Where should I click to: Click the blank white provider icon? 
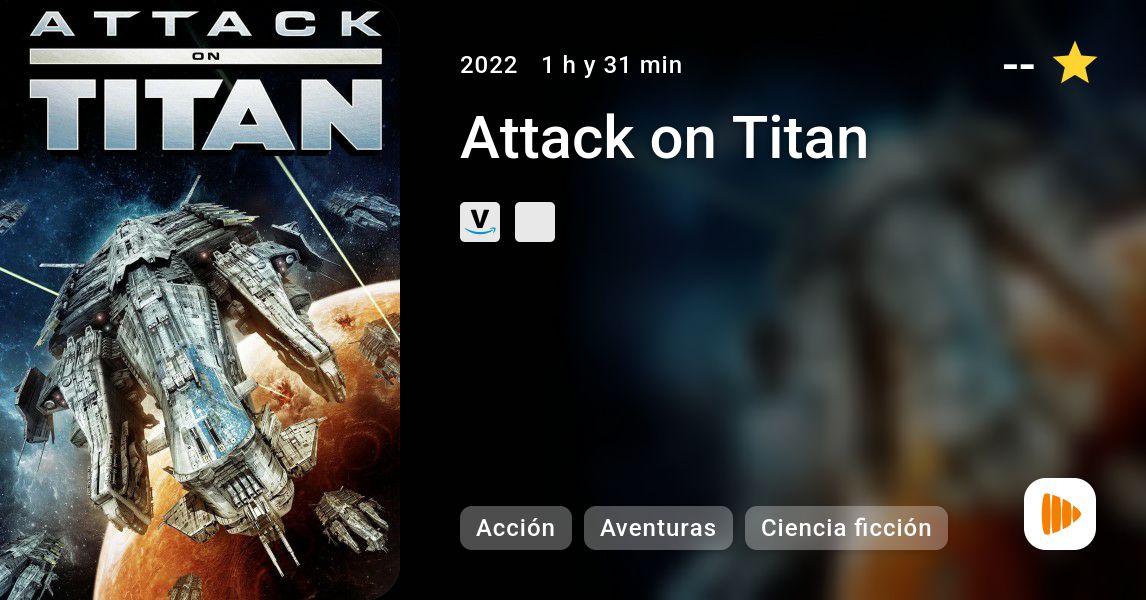534,221
